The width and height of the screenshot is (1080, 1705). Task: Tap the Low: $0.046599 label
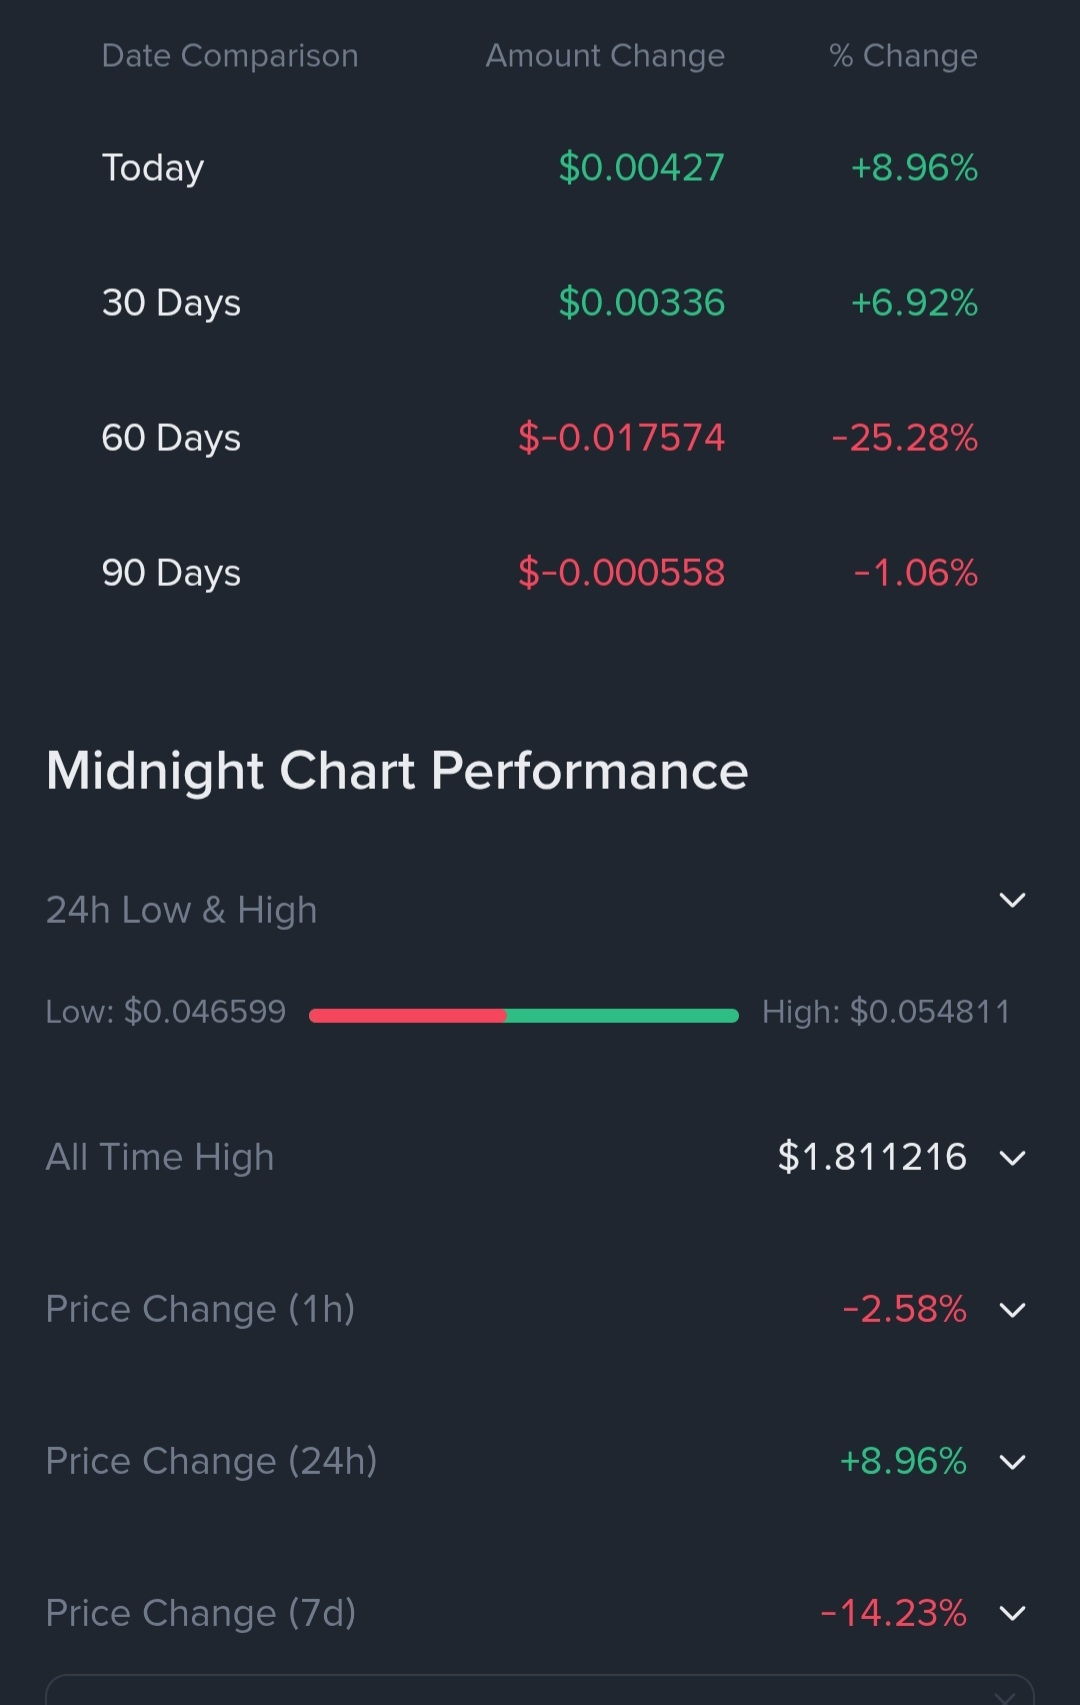166,1012
